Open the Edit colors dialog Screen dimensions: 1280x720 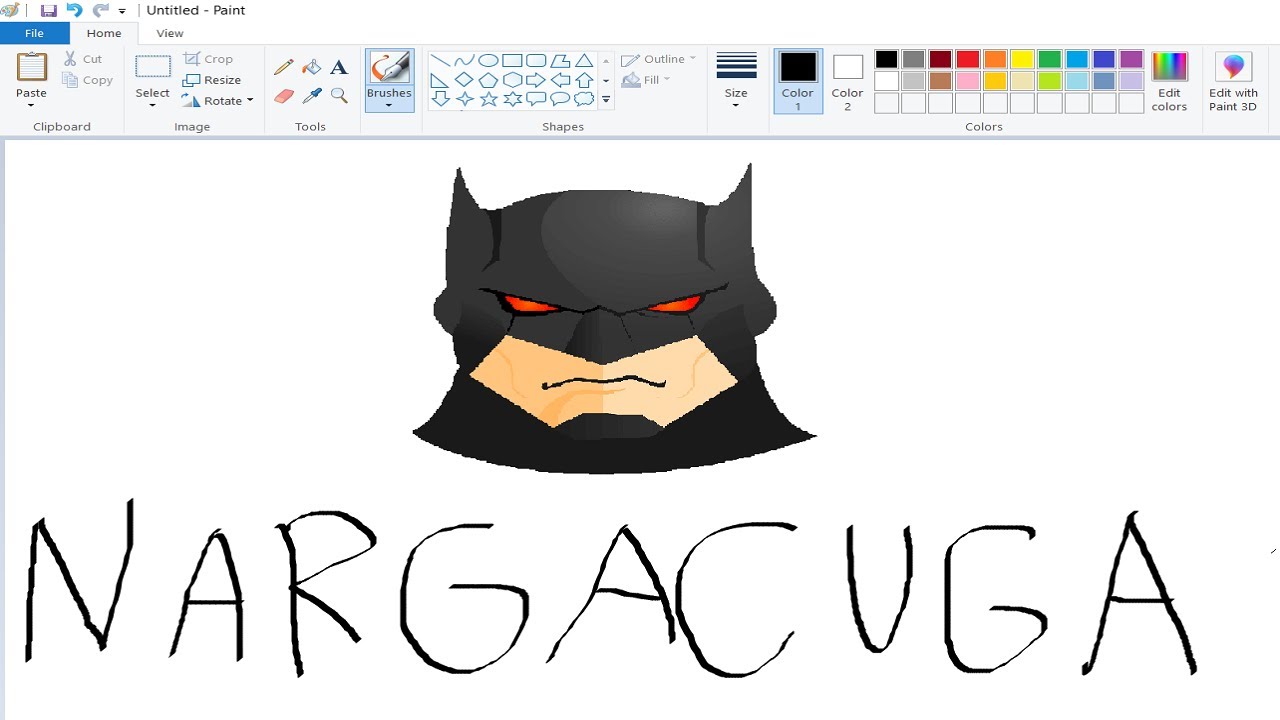1169,81
